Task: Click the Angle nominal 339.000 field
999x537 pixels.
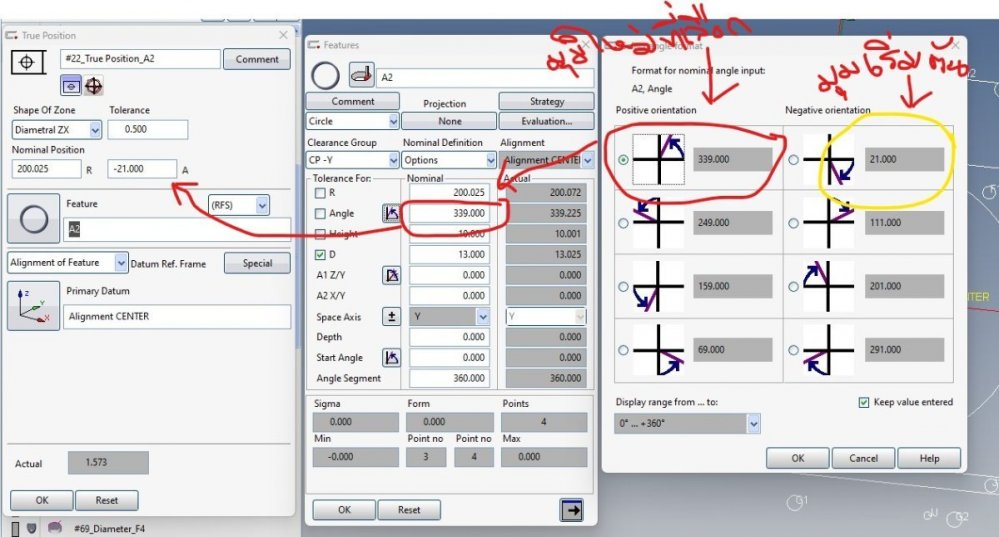Action: (449, 213)
